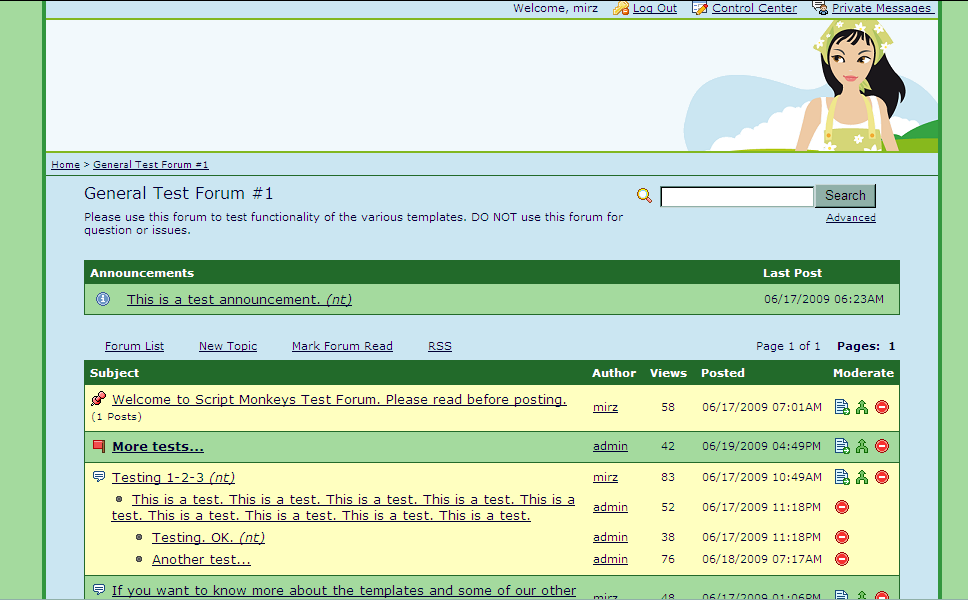Click the Subject column header

[x=114, y=373]
